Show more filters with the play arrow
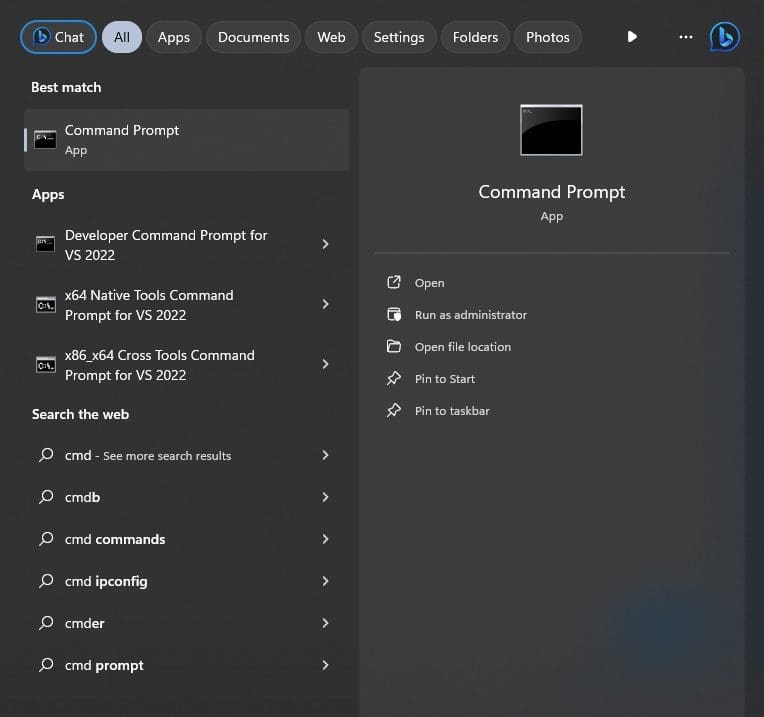This screenshot has width=764, height=717. [632, 37]
